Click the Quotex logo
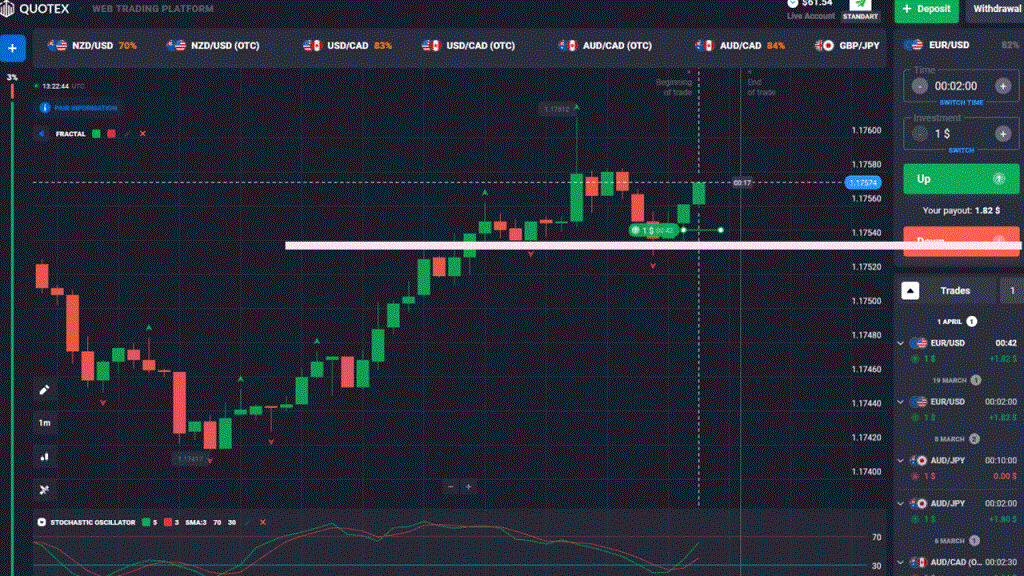This screenshot has height=576, width=1024. (x=35, y=8)
